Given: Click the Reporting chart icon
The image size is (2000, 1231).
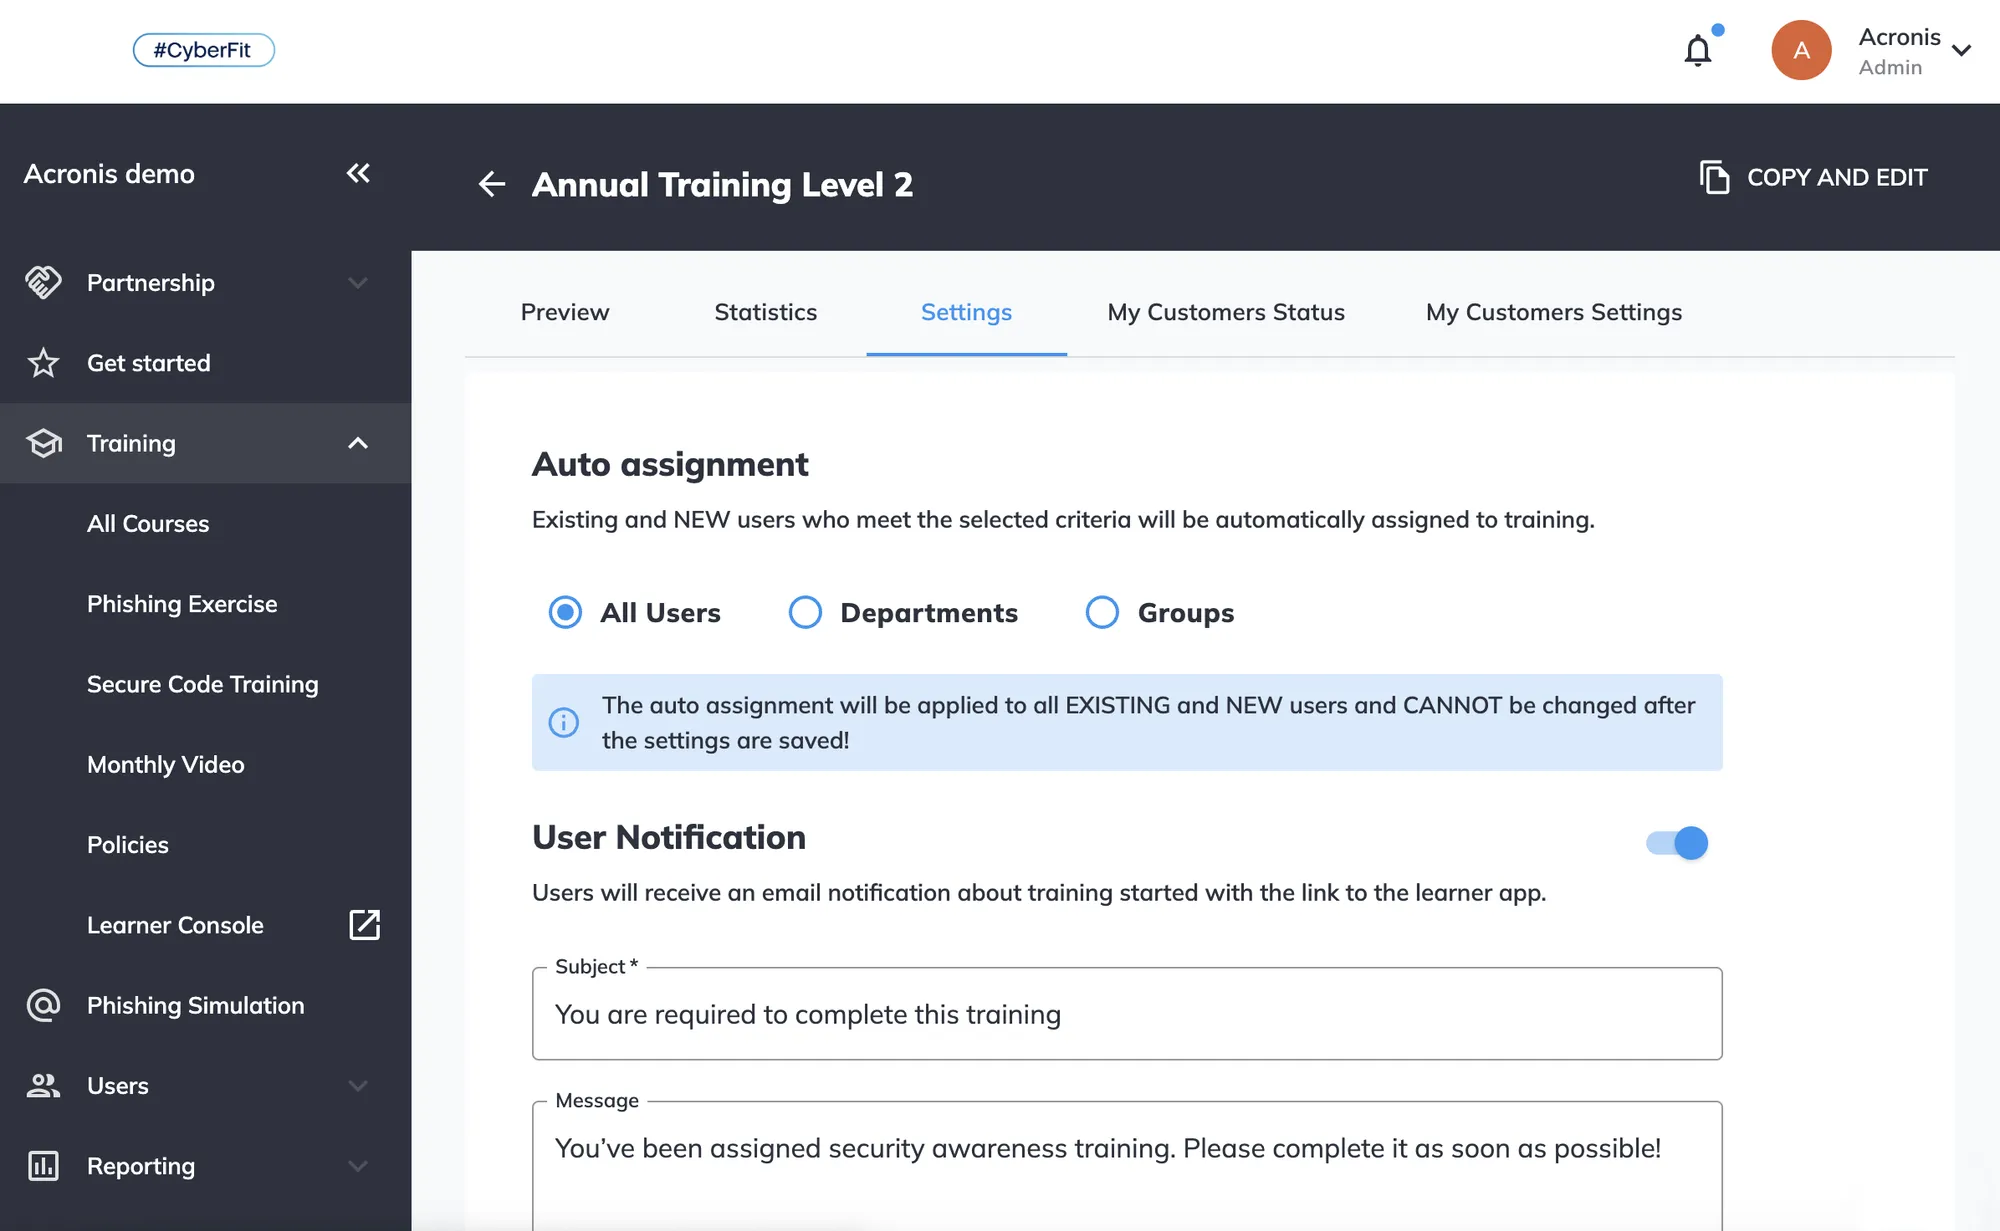Looking at the screenshot, I should tap(43, 1166).
